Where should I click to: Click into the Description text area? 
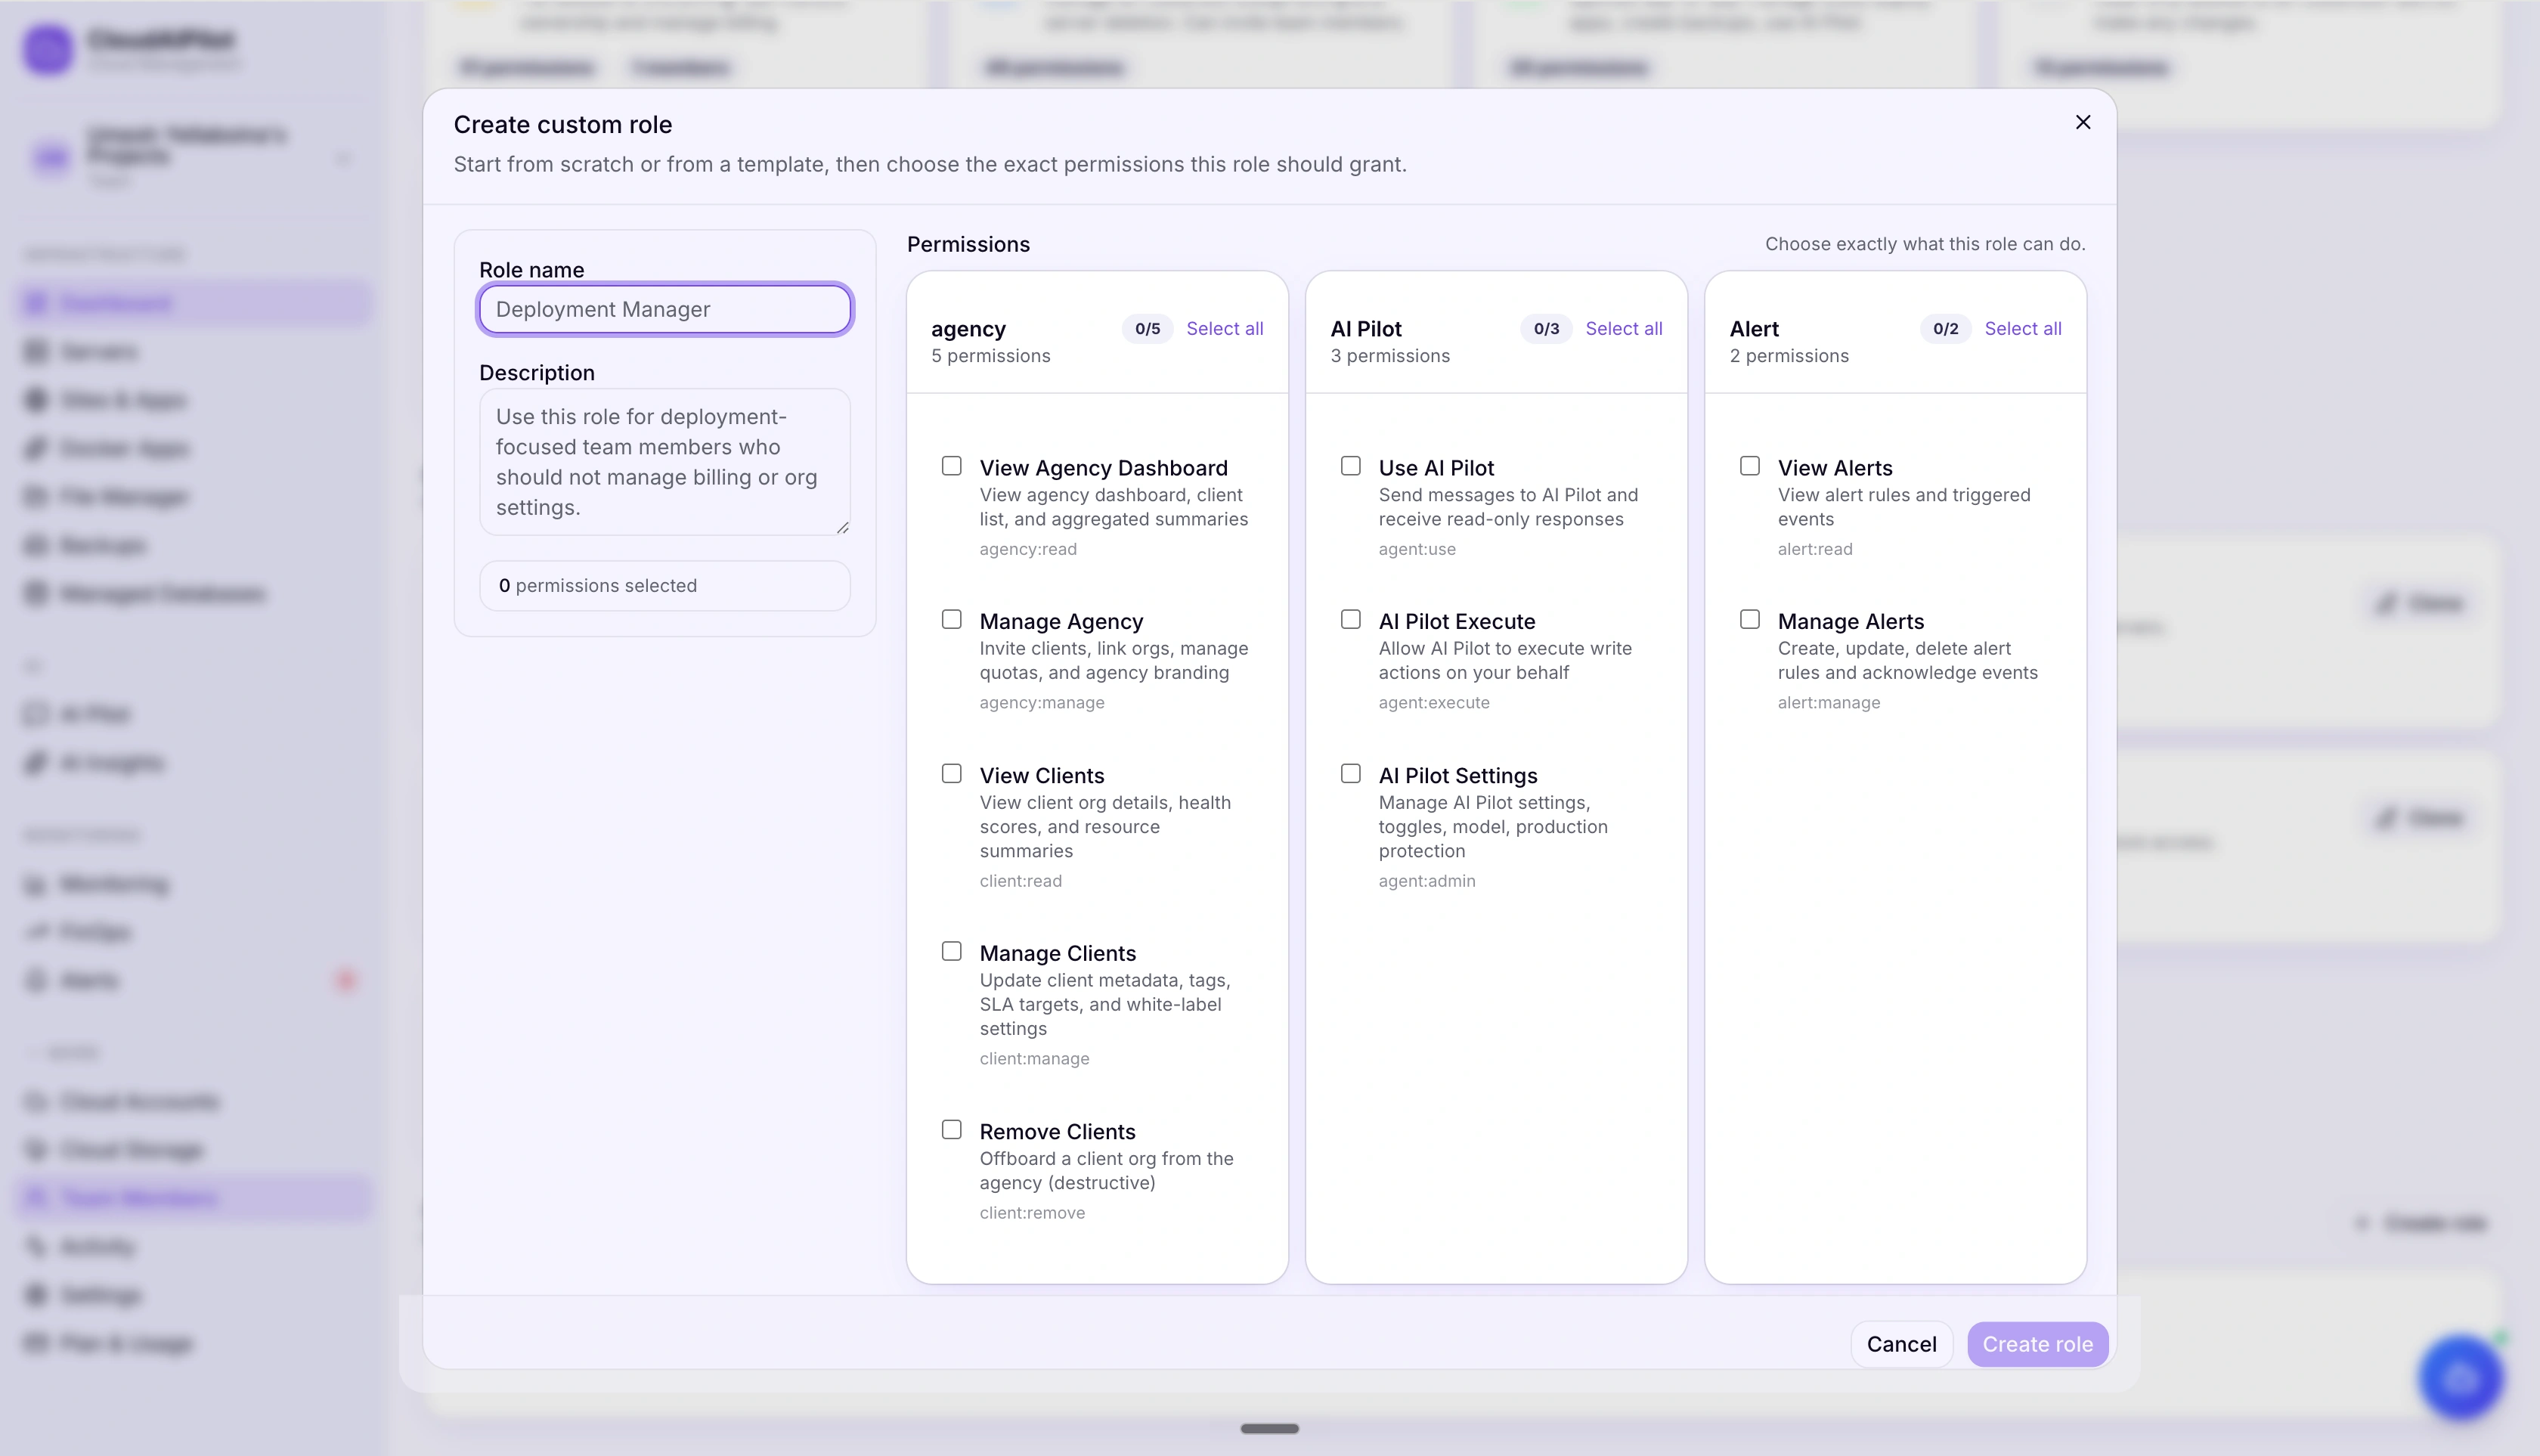(665, 462)
